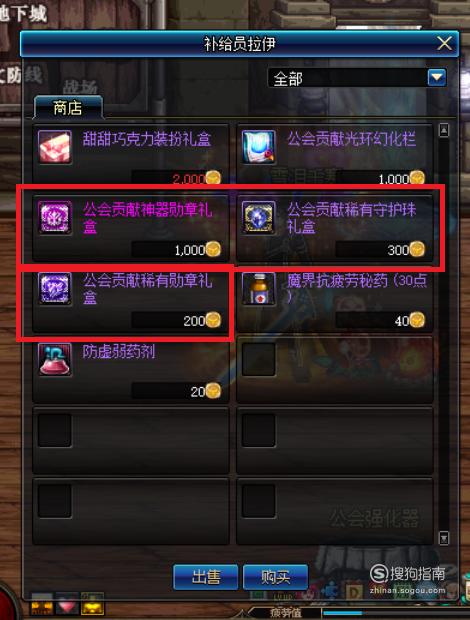This screenshot has width=470, height=620.
Task: Select the 甜甜巧克力装扮礼盒 gift box icon
Action: (55, 147)
